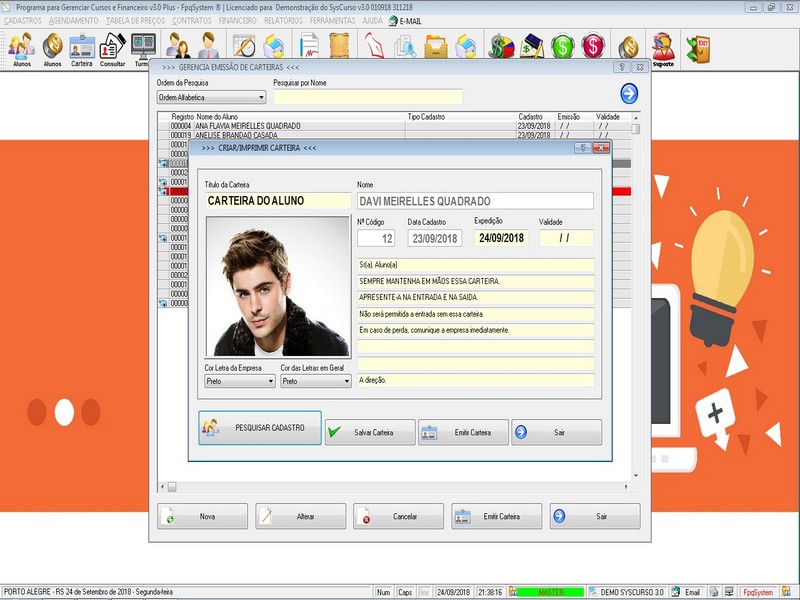Open the Ordem da Pesquisa dropdown

pos(211,97)
